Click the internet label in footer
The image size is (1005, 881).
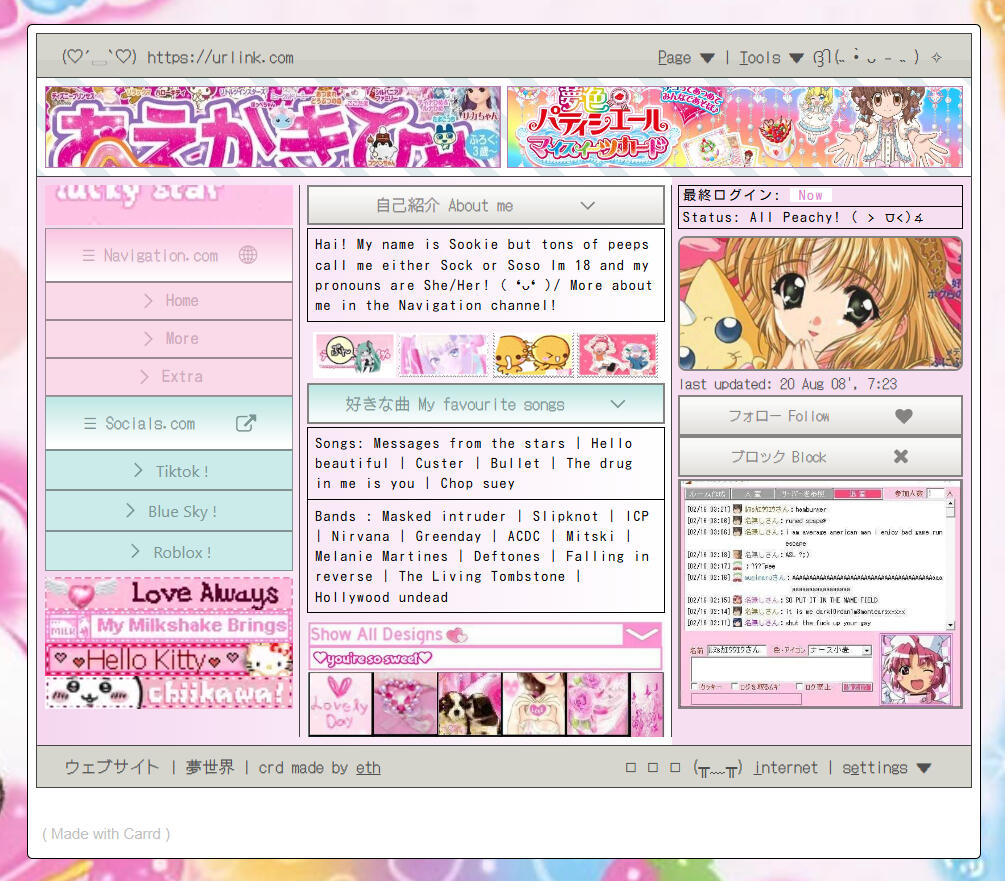(786, 768)
